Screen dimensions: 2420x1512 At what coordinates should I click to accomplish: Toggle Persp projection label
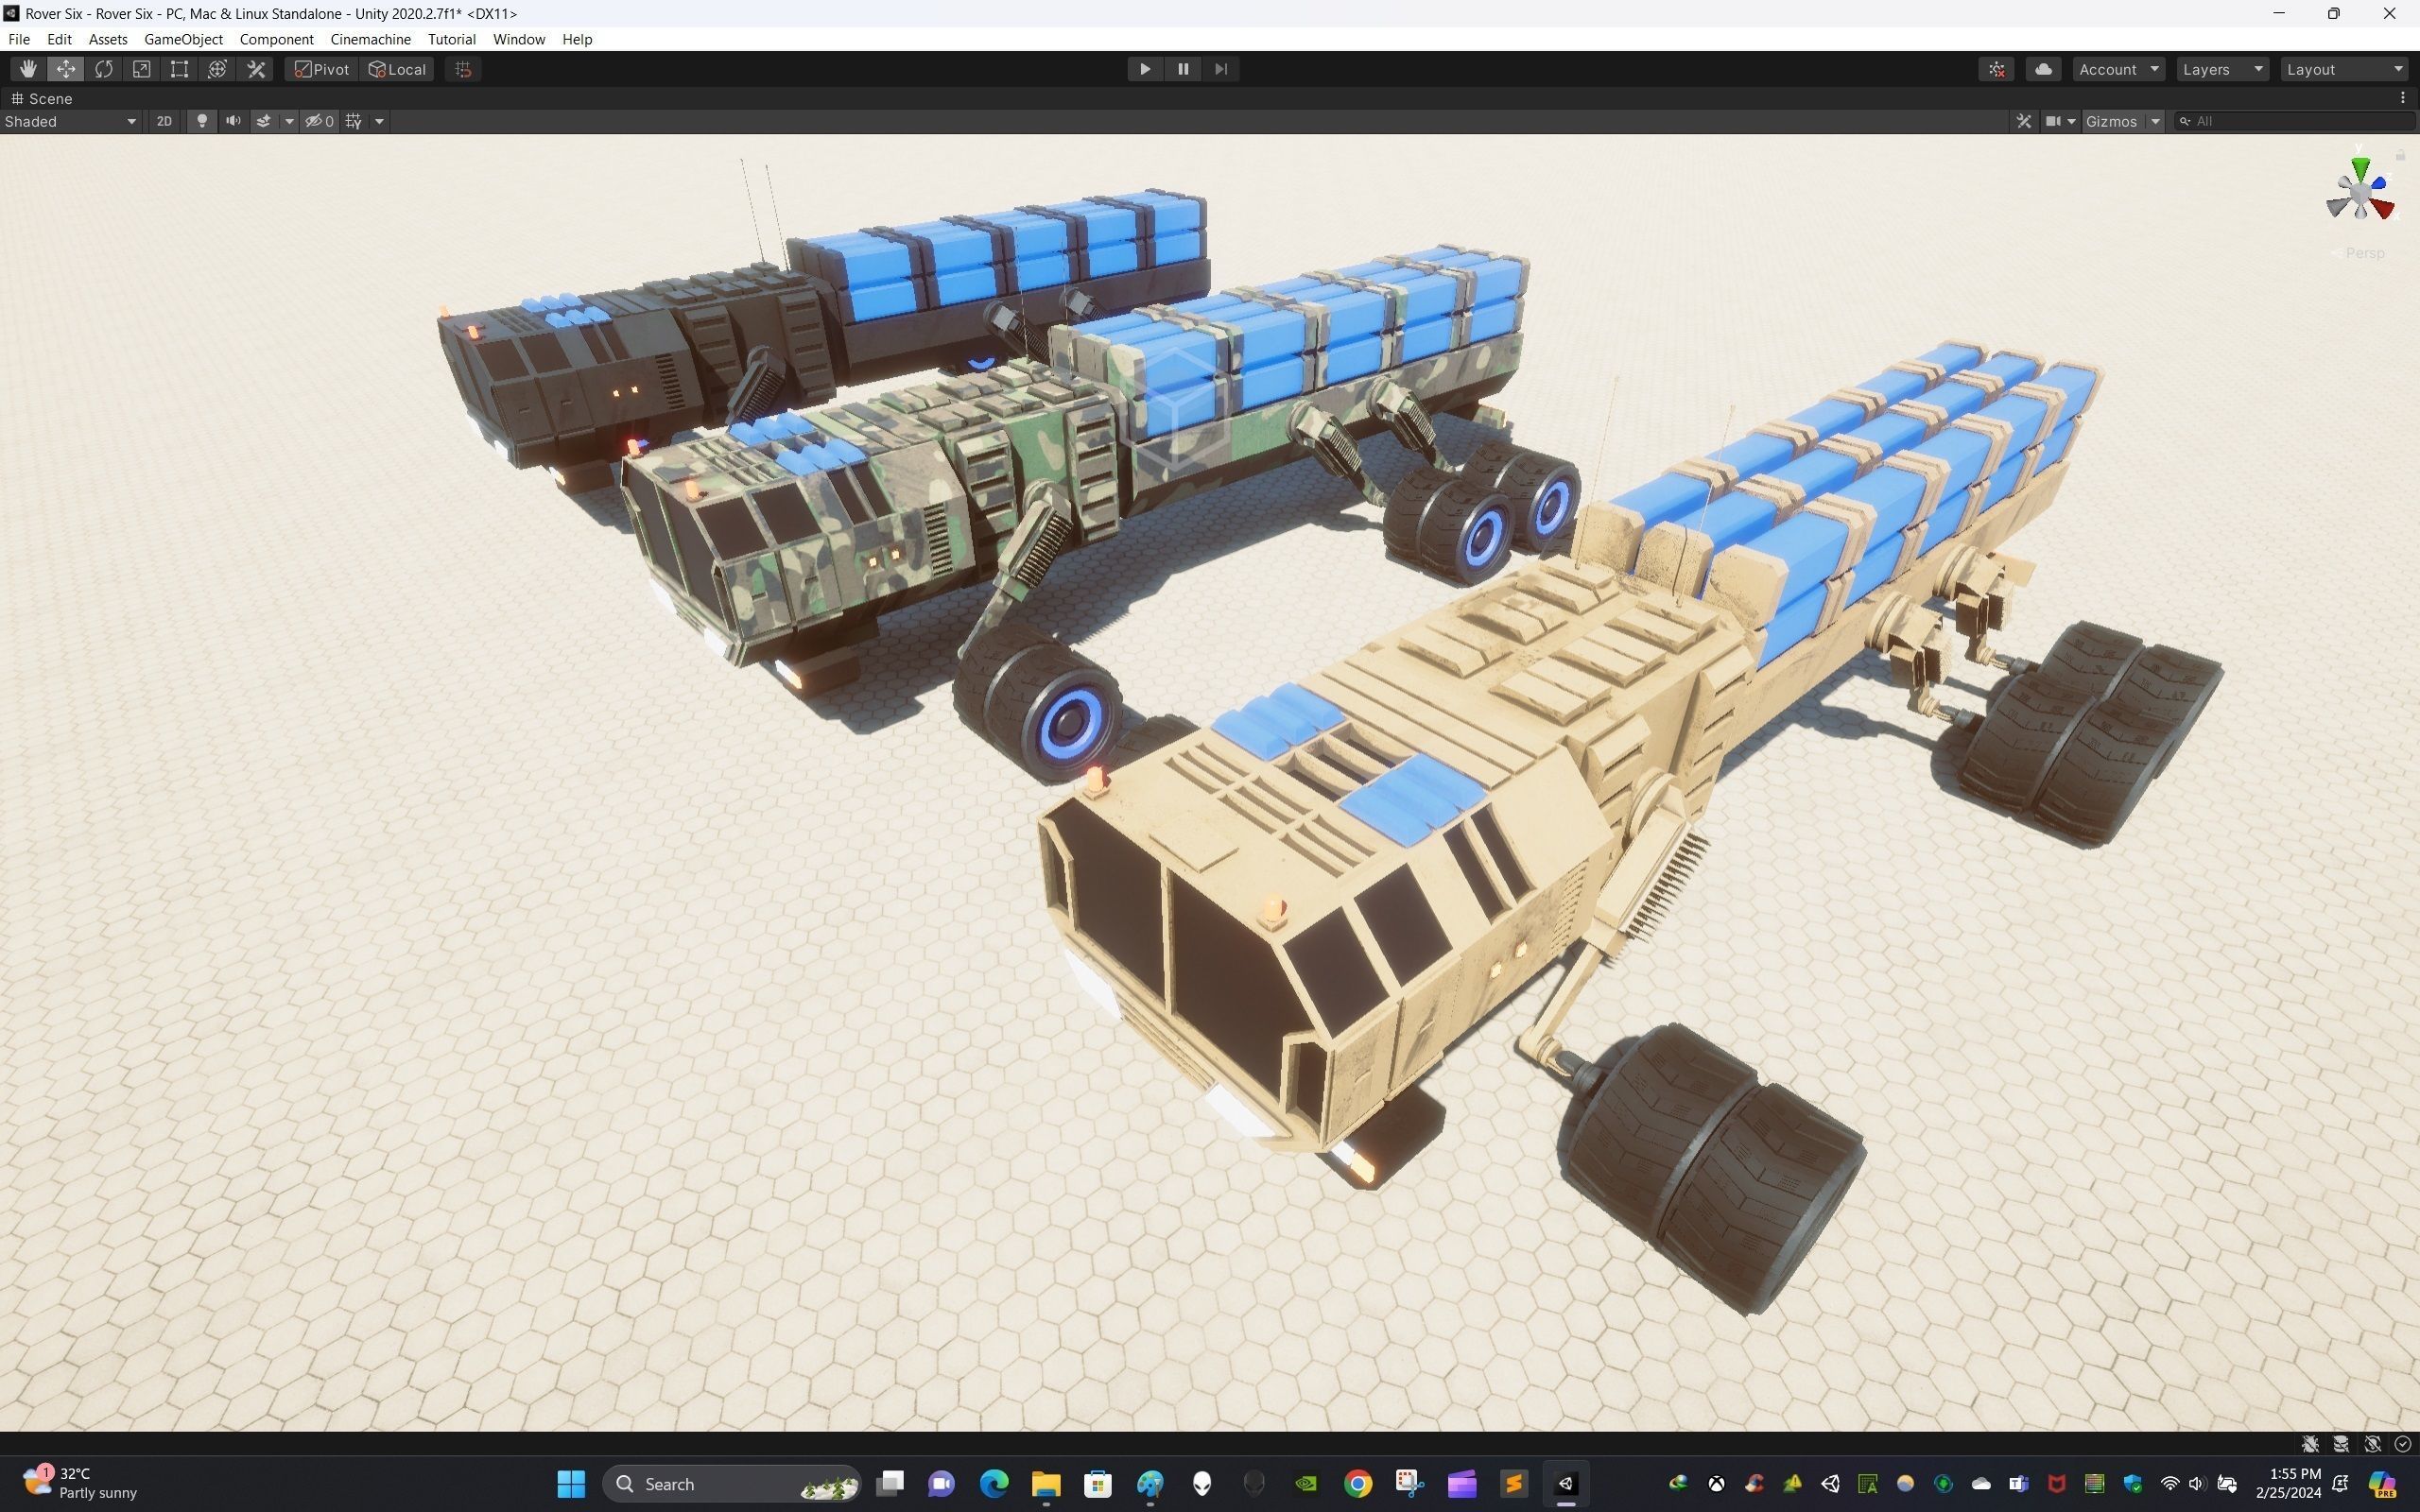pos(2357,253)
